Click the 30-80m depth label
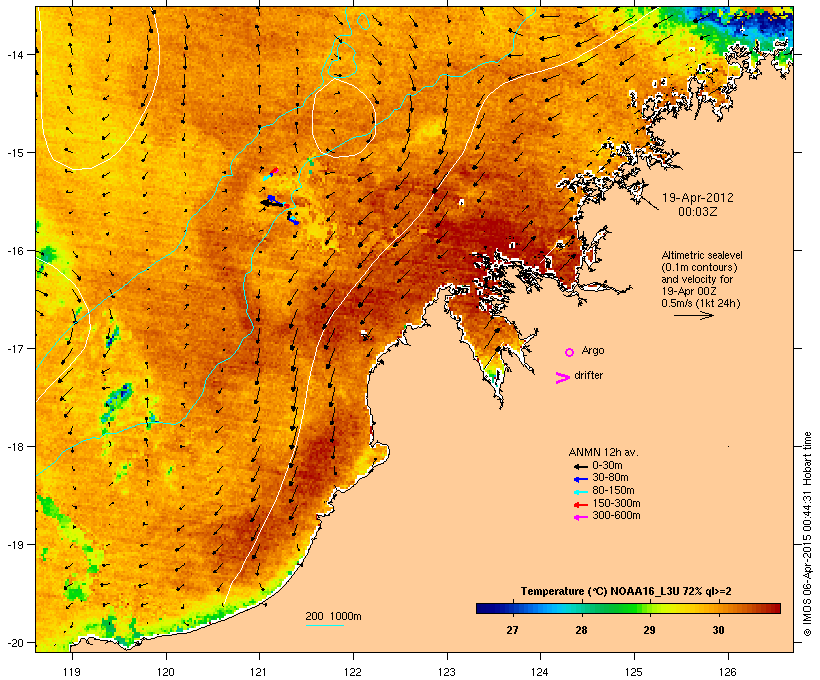The height and width of the screenshot is (680, 820). pos(610,478)
